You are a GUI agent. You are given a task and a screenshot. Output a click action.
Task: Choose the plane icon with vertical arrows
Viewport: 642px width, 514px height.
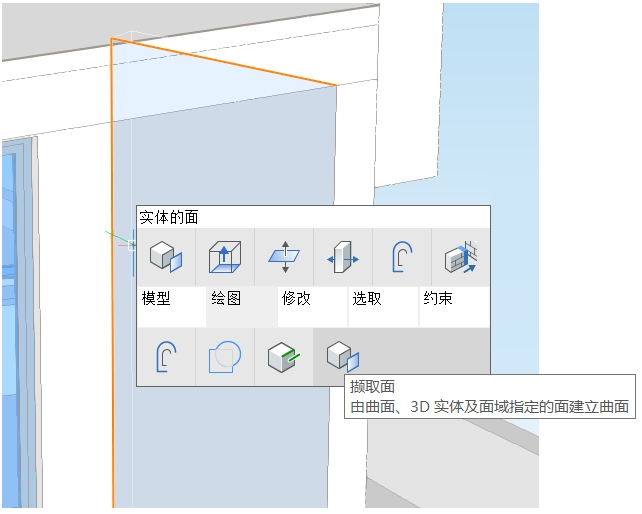pos(284,257)
